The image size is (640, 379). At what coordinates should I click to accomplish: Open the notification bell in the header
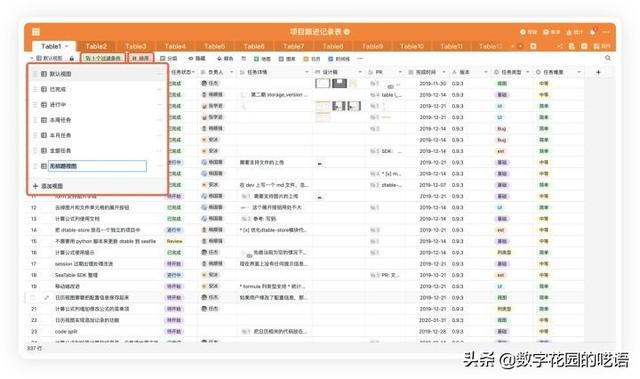click(593, 32)
